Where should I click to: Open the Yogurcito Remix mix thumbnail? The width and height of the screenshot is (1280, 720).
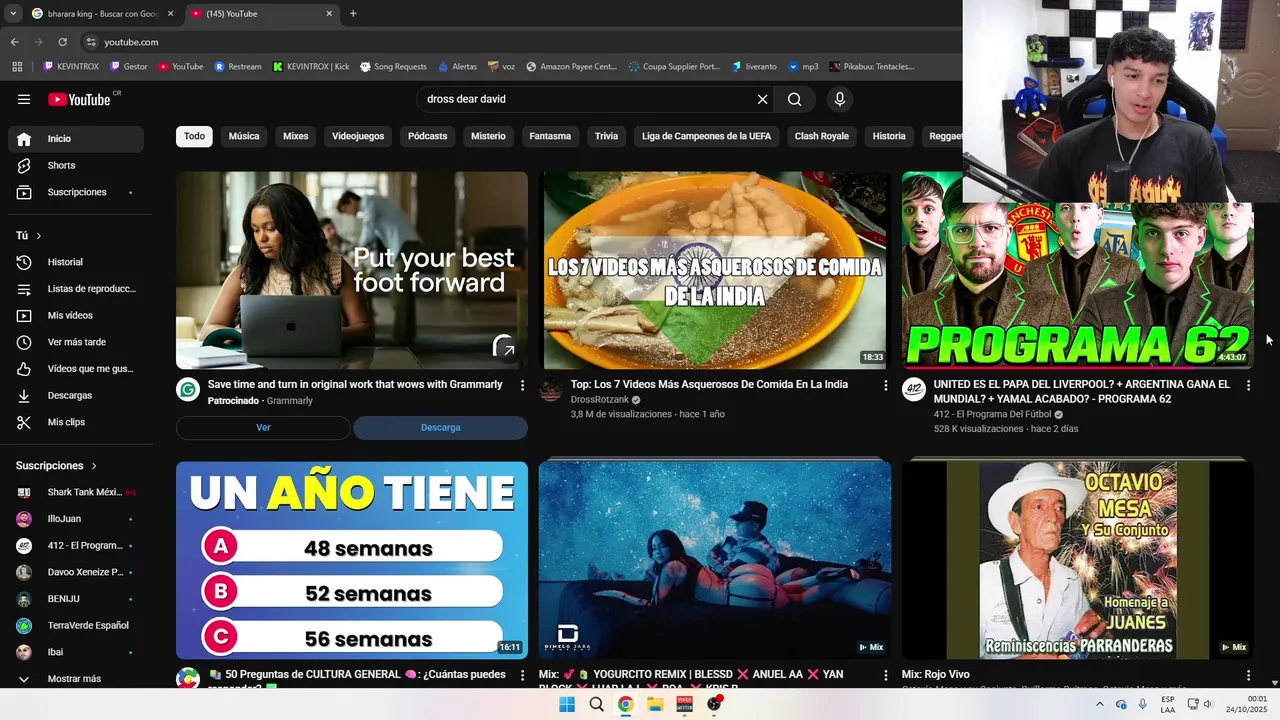715,560
